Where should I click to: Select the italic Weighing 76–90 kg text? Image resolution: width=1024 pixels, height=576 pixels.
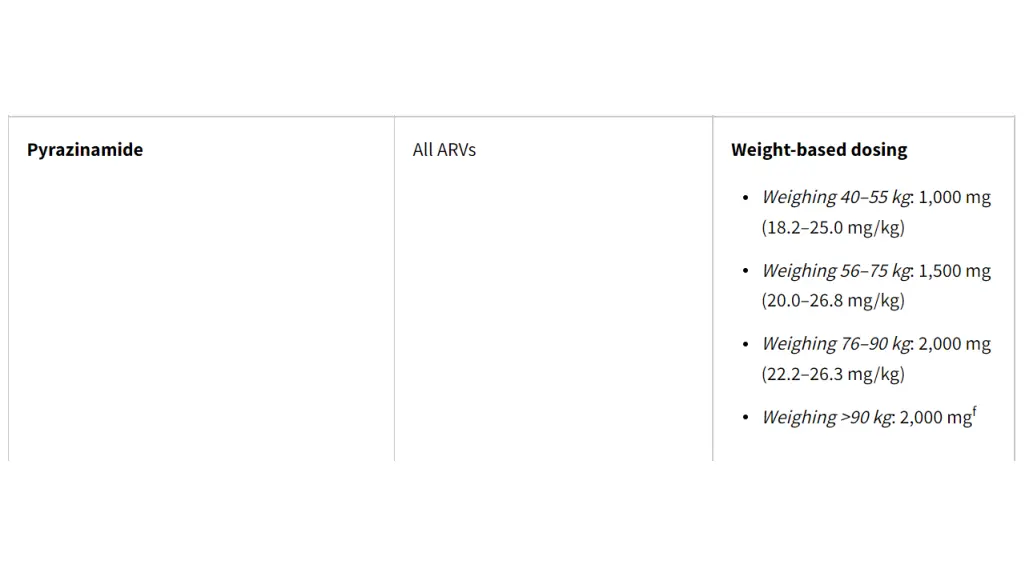click(835, 344)
